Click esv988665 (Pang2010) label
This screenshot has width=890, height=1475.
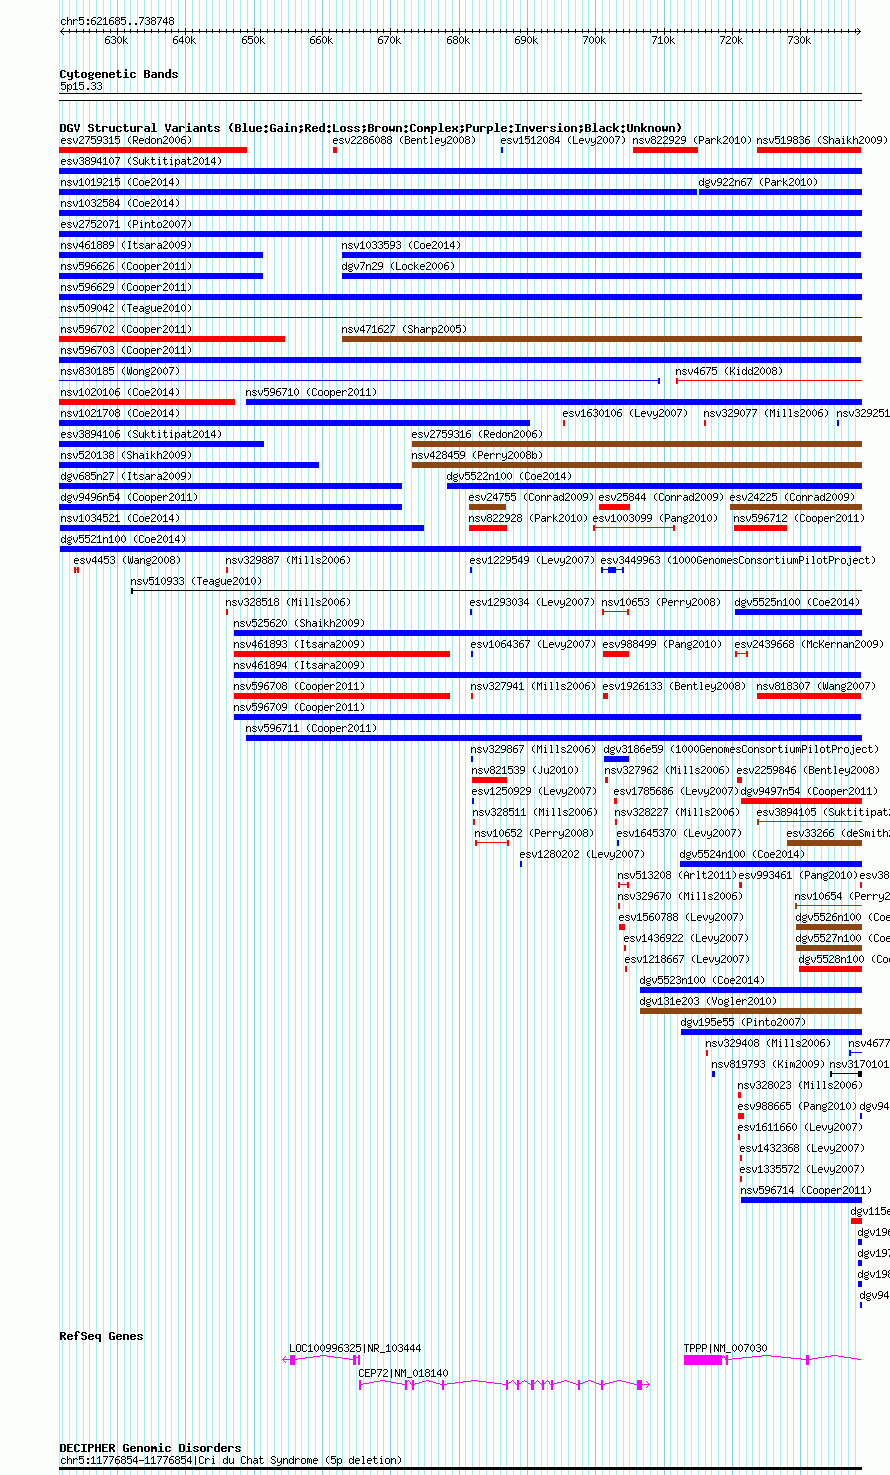pyautogui.click(x=797, y=1107)
